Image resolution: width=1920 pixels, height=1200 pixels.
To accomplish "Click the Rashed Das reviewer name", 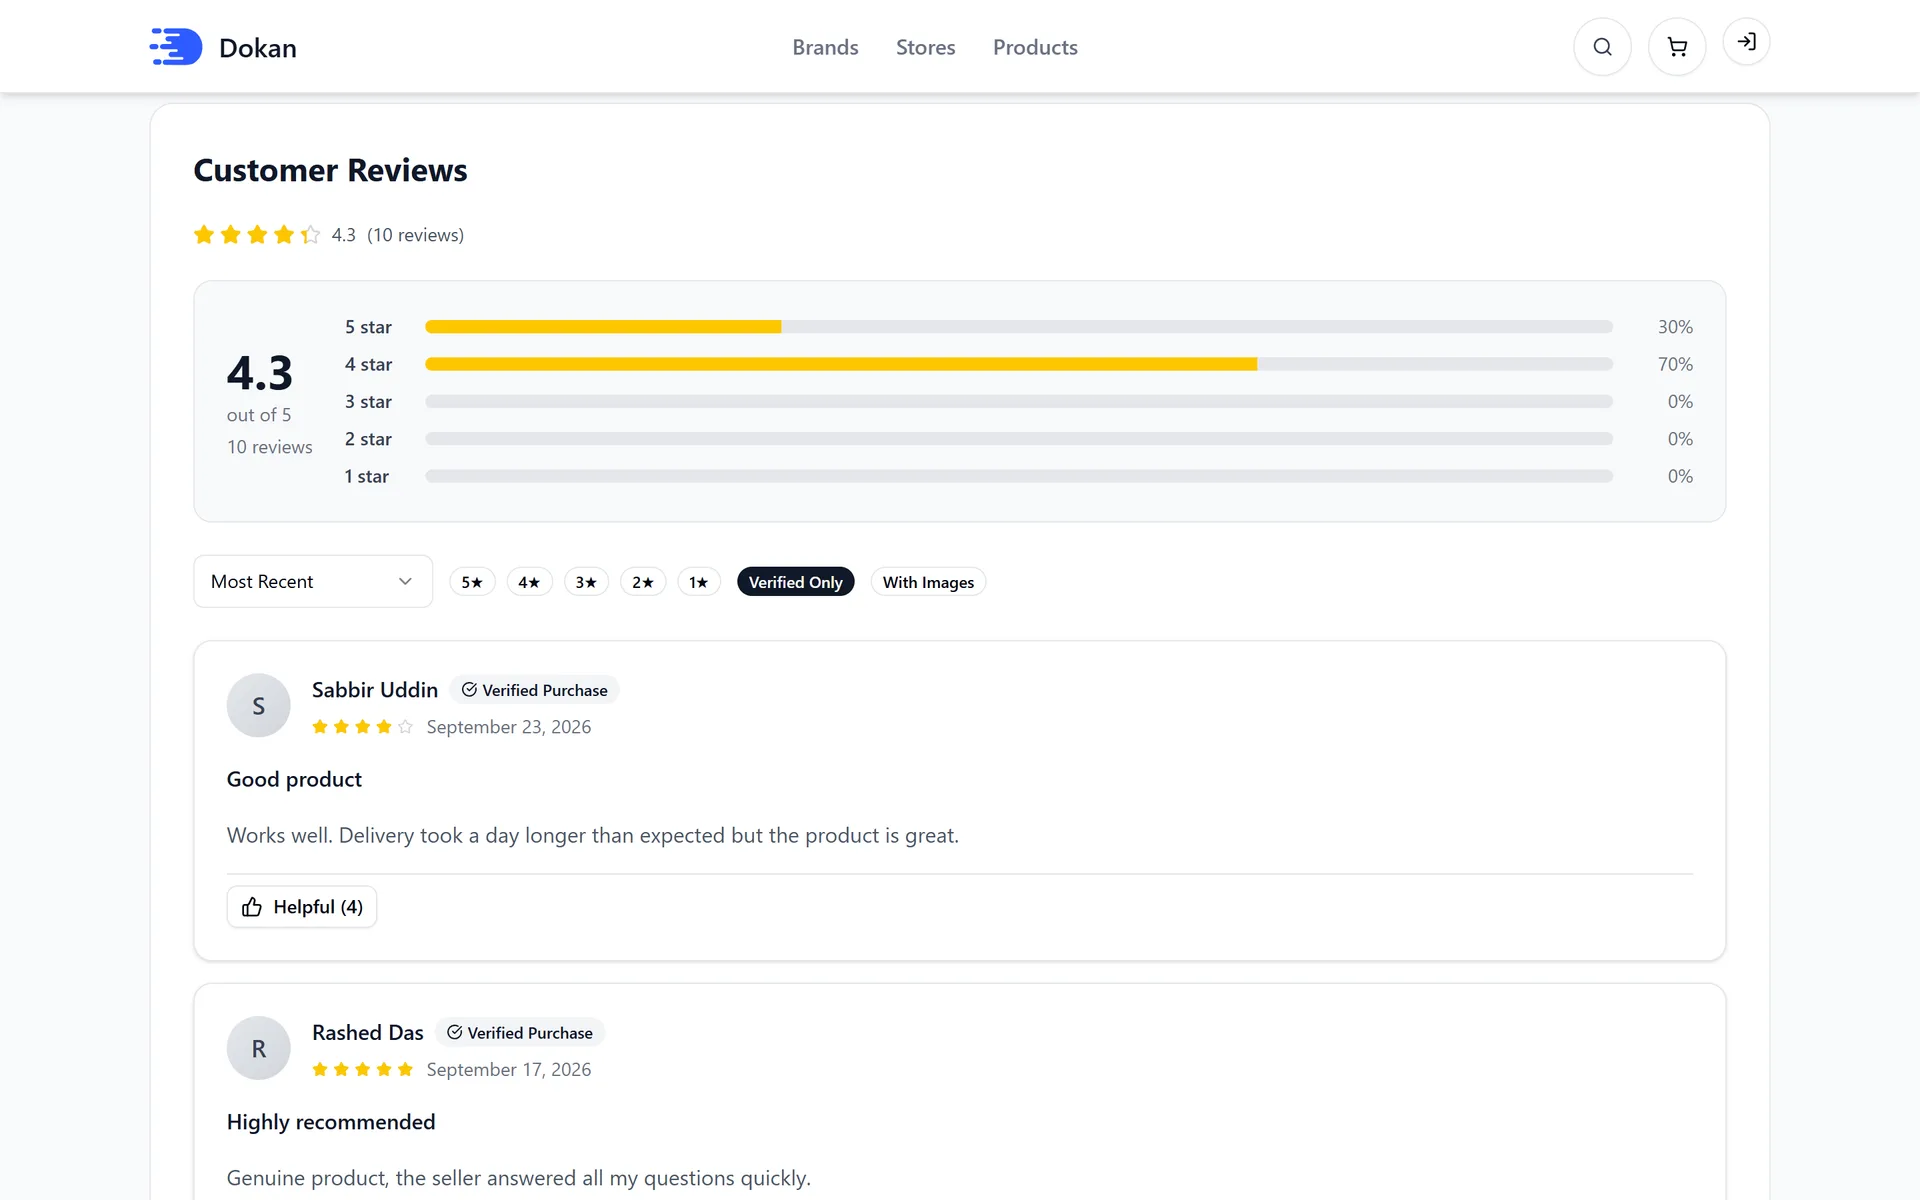I will (368, 1032).
